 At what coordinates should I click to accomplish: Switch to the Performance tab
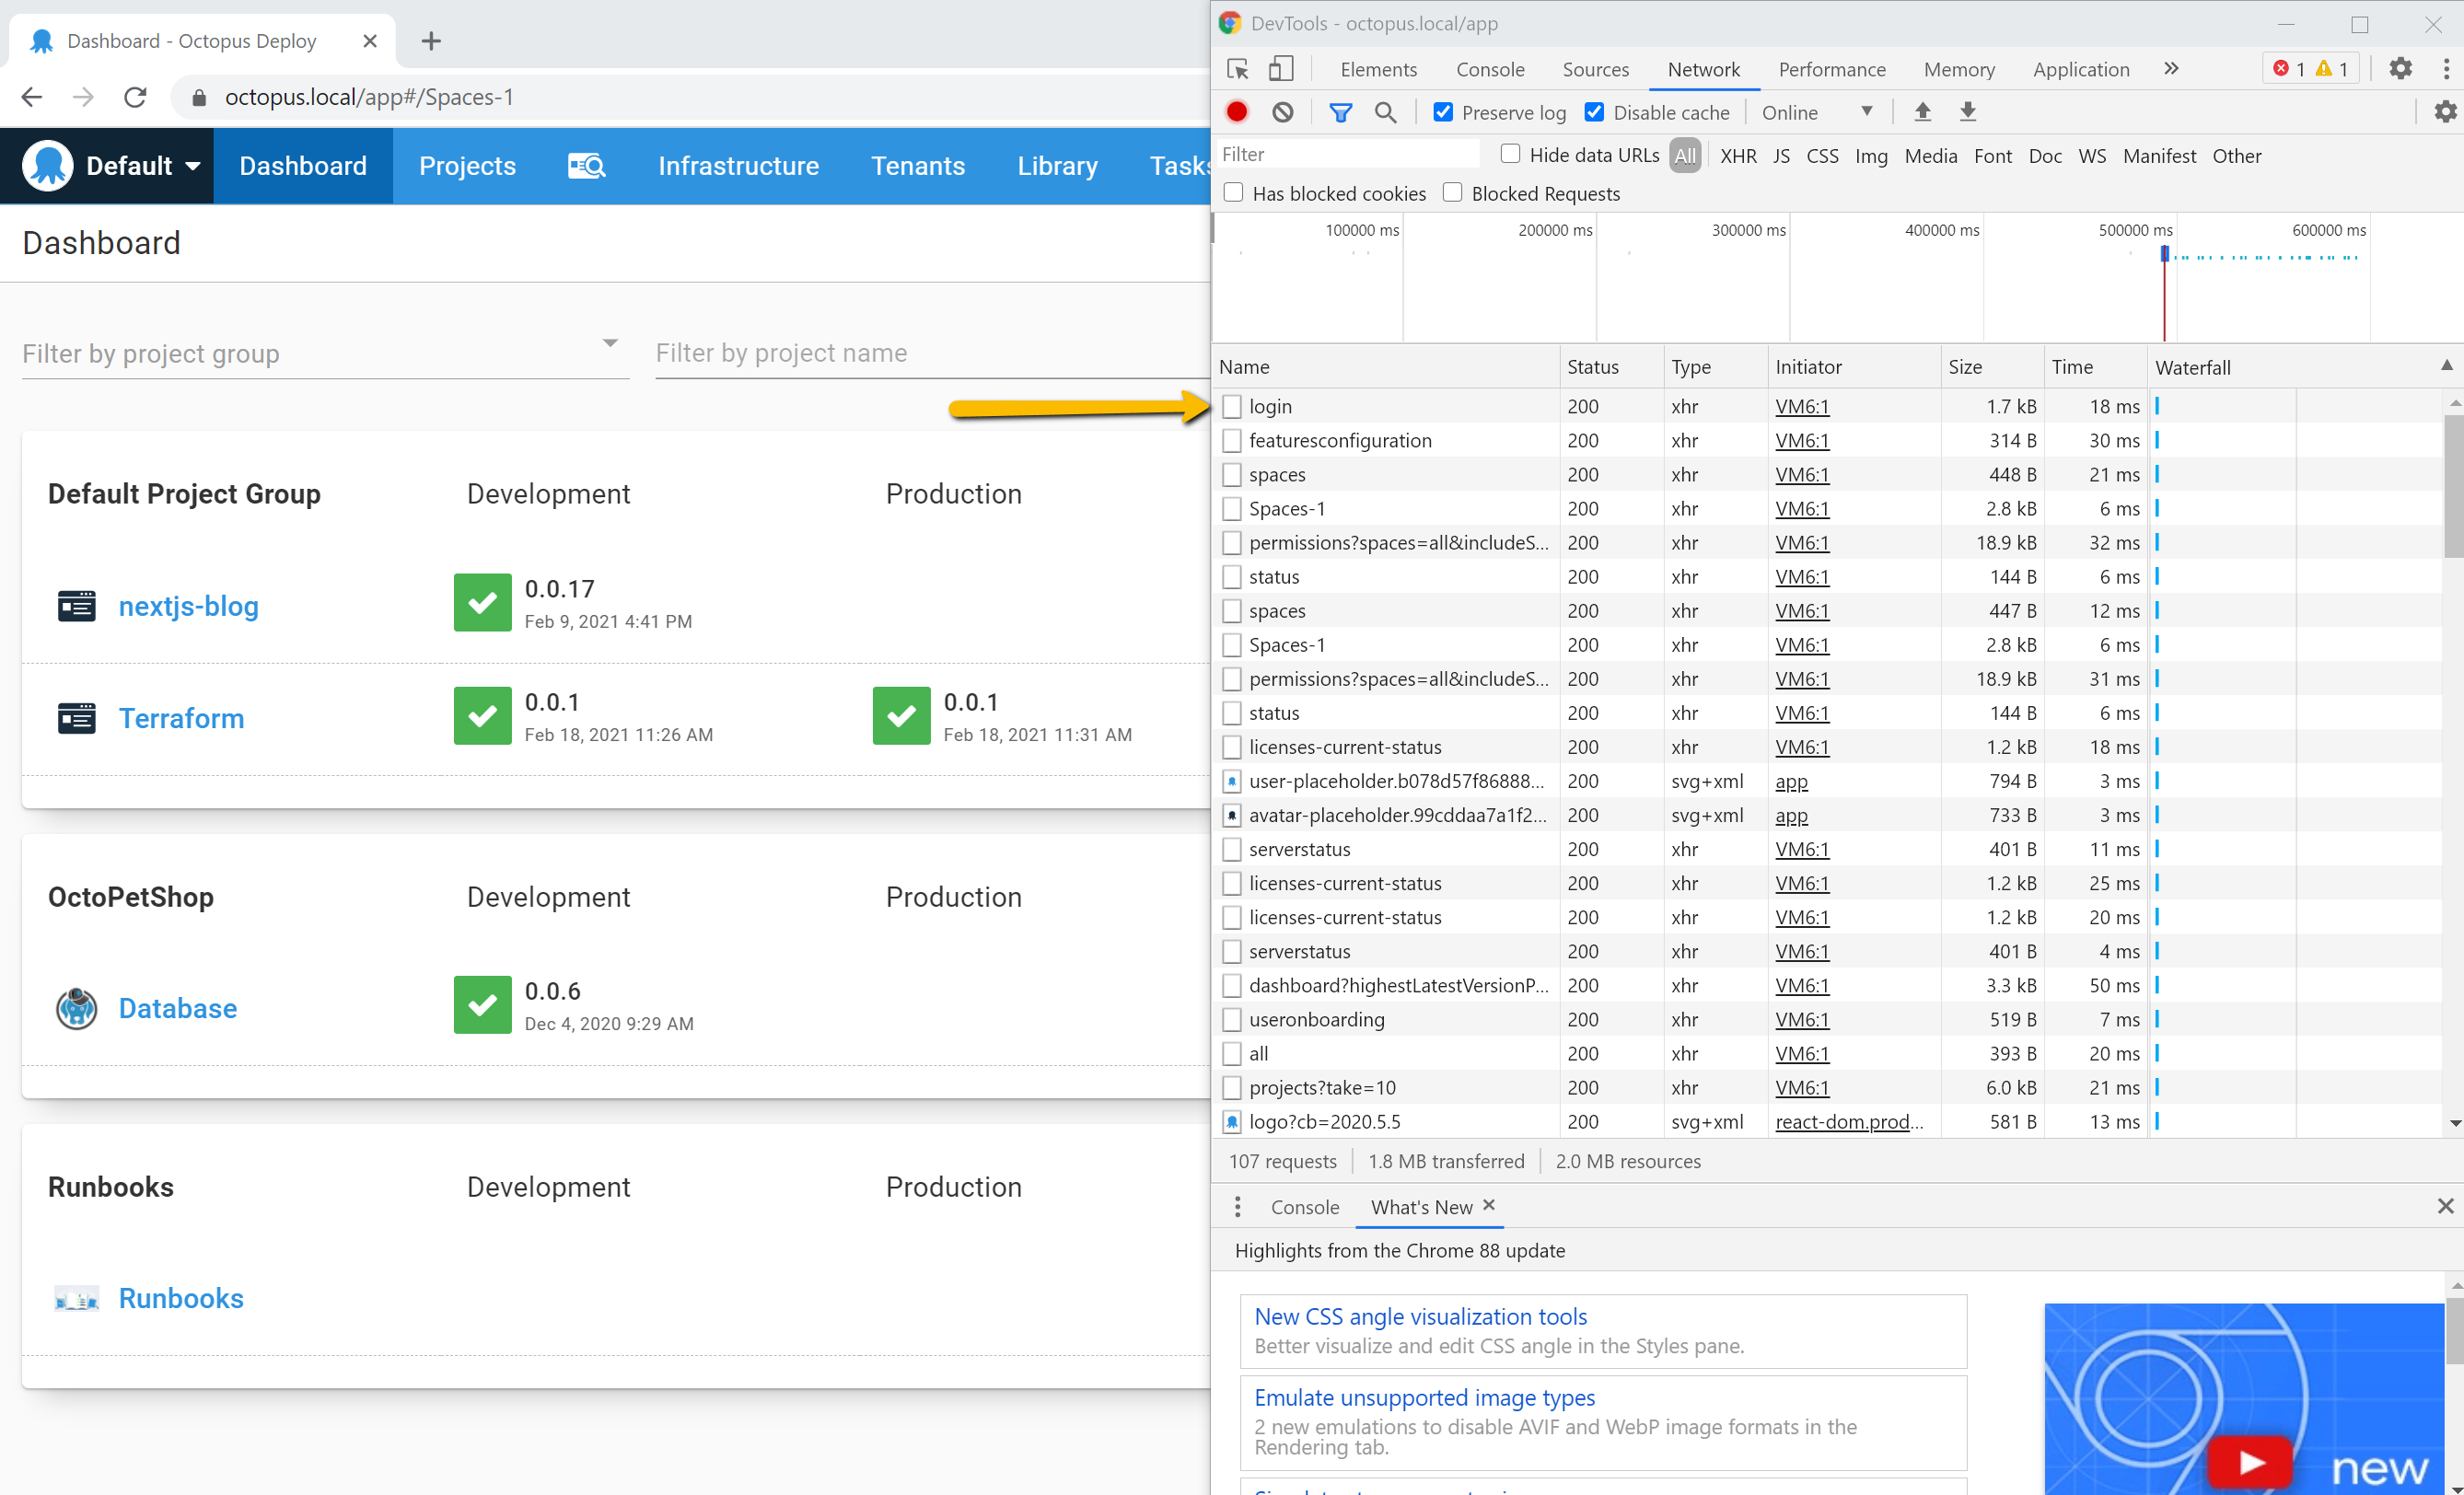pos(1831,69)
